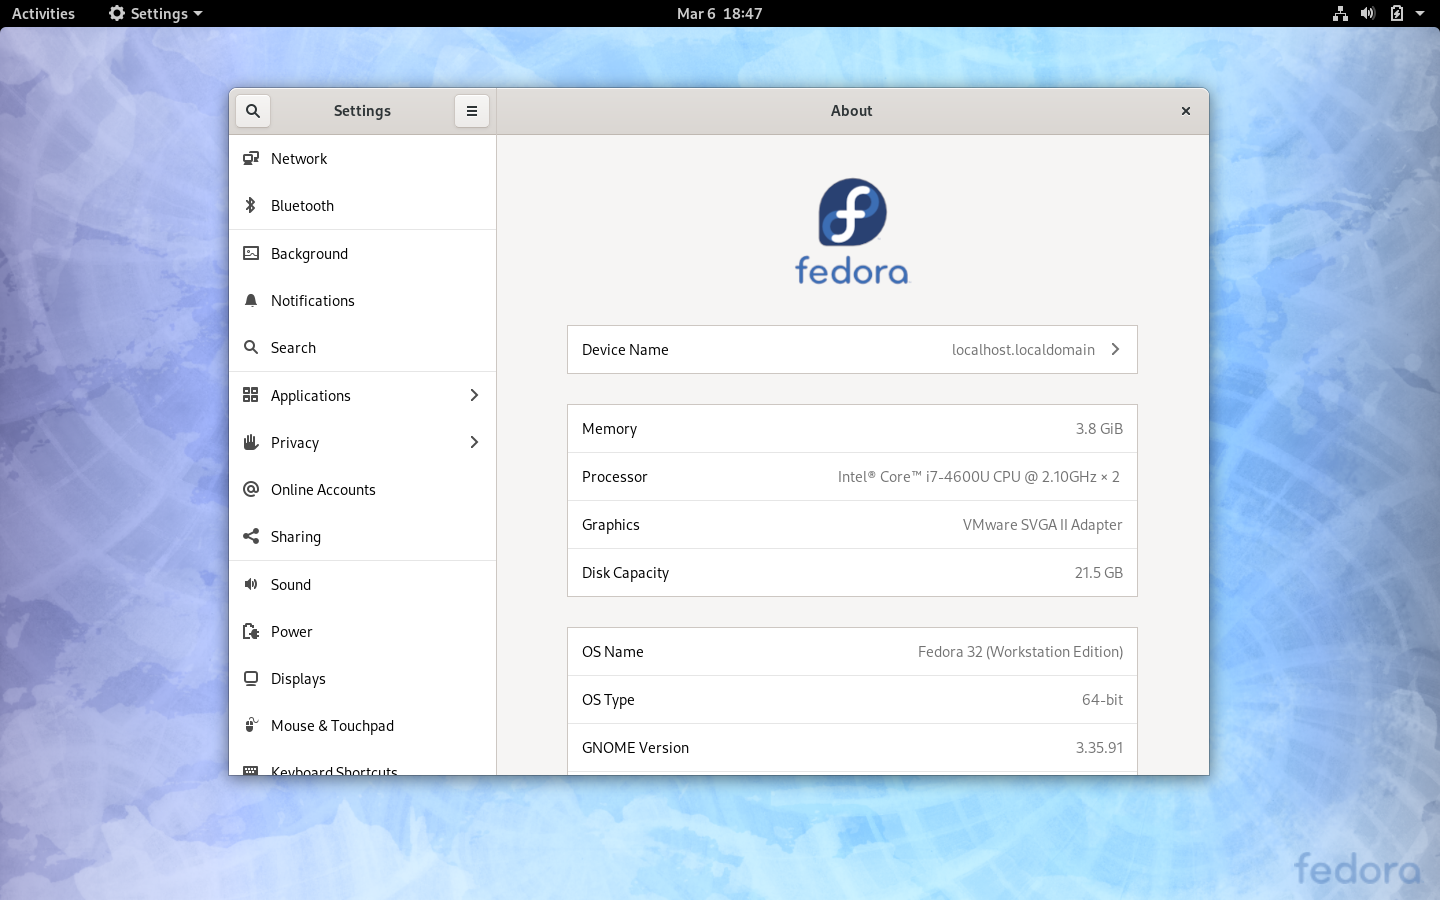Select Online Accounts in the sidebar
1440x900 pixels.
coord(362,490)
